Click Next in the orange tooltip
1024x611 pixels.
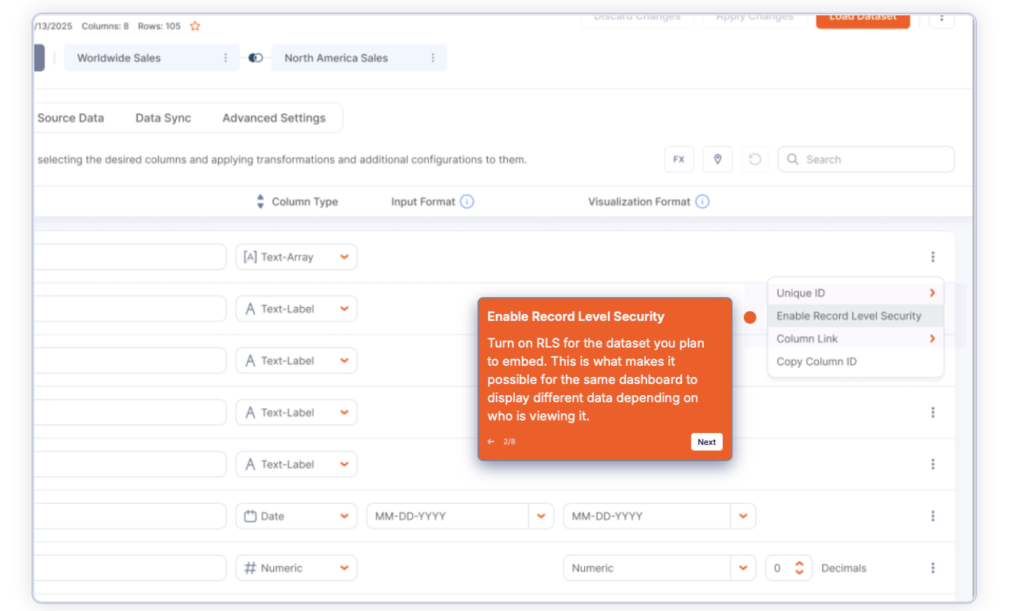(x=706, y=442)
